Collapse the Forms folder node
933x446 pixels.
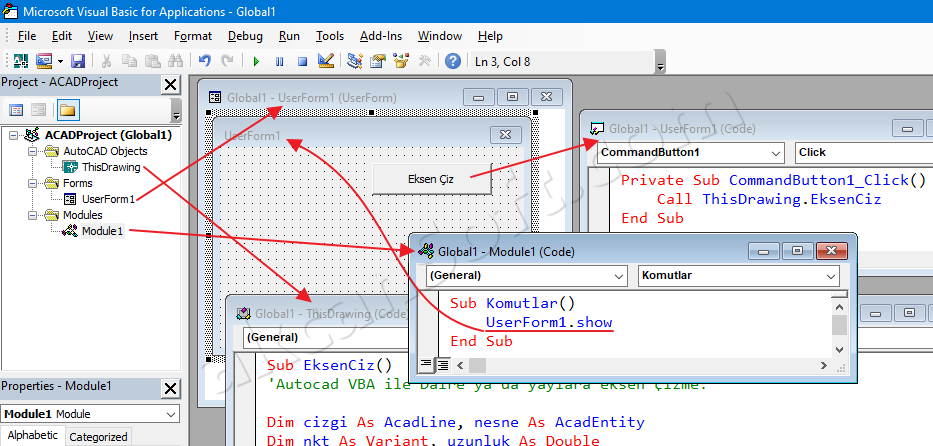pyautogui.click(x=32, y=184)
